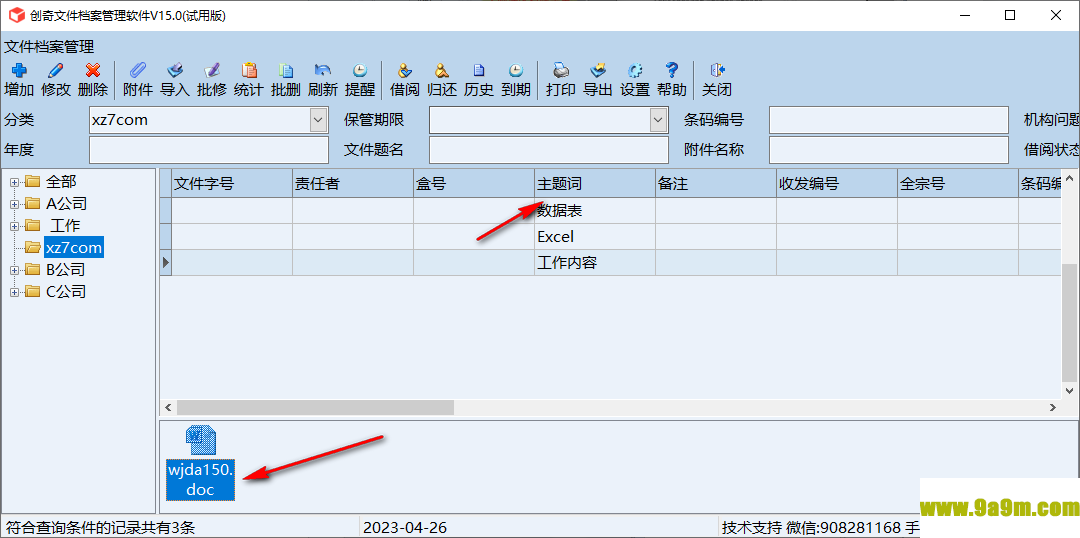The height and width of the screenshot is (538, 1080).
Task: Open the 分类 dropdown showing xz7com
Action: point(318,121)
